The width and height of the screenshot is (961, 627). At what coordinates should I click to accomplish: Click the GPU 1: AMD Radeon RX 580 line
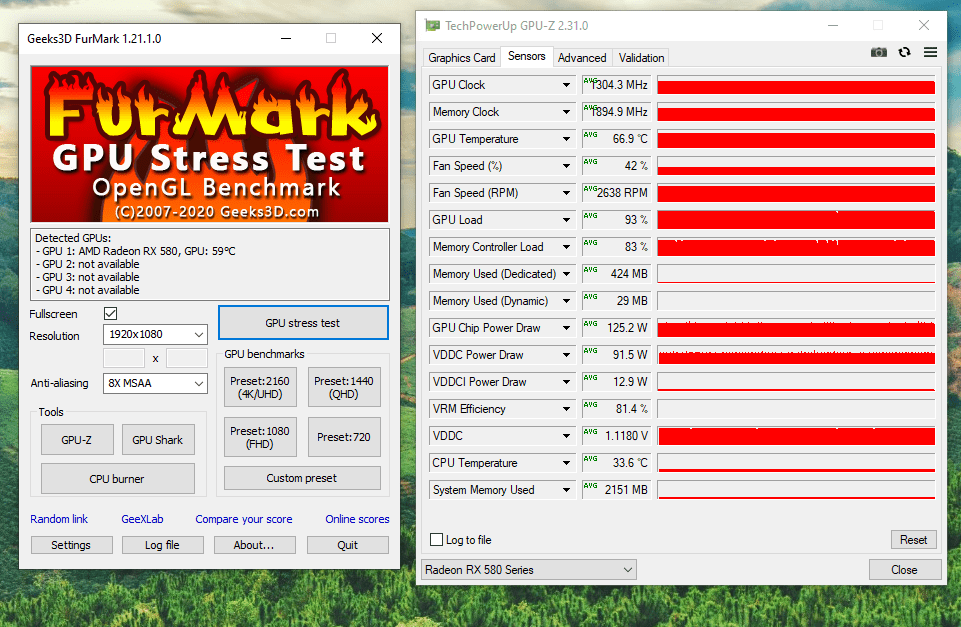click(x=135, y=251)
